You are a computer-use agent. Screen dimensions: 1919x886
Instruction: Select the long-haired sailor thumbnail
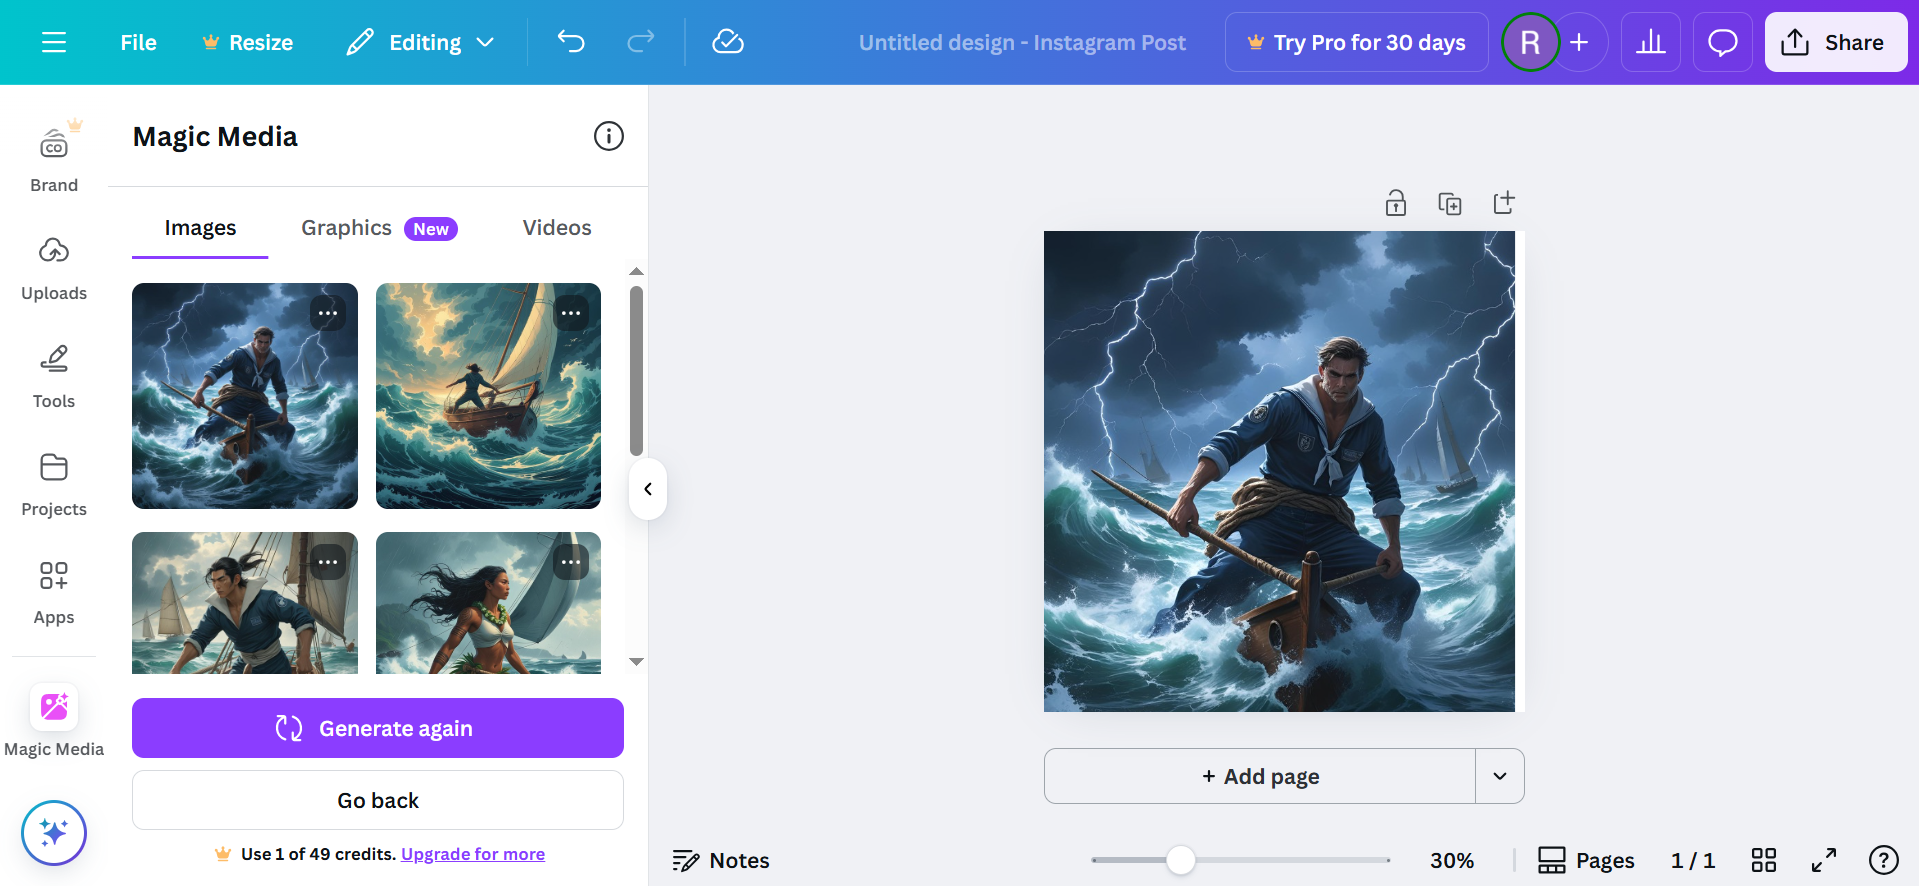245,603
